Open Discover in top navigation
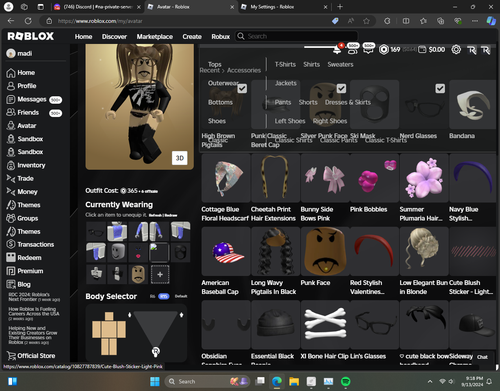 coord(114,36)
